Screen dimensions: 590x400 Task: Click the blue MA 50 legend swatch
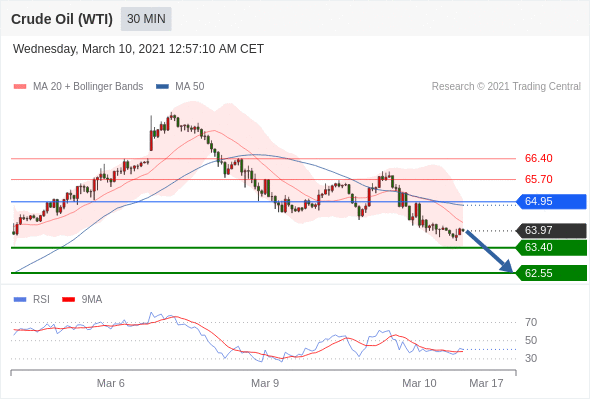[x=162, y=87]
